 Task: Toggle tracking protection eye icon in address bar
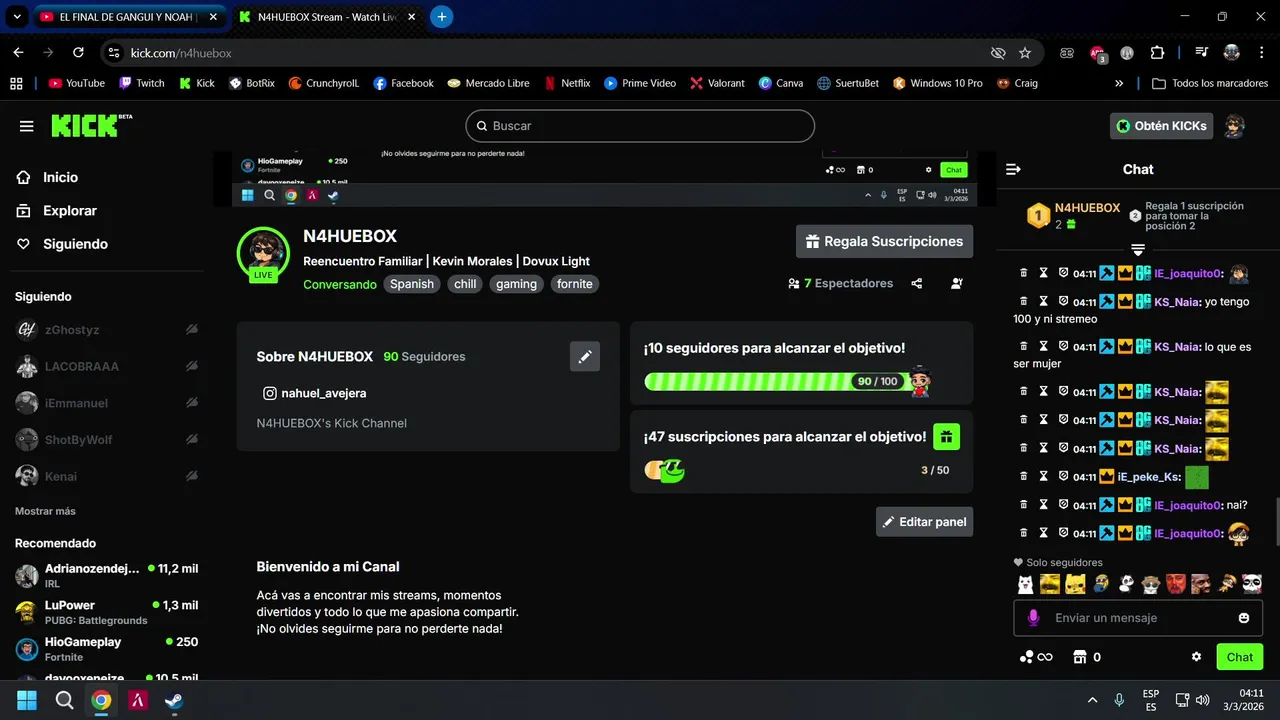[997, 53]
